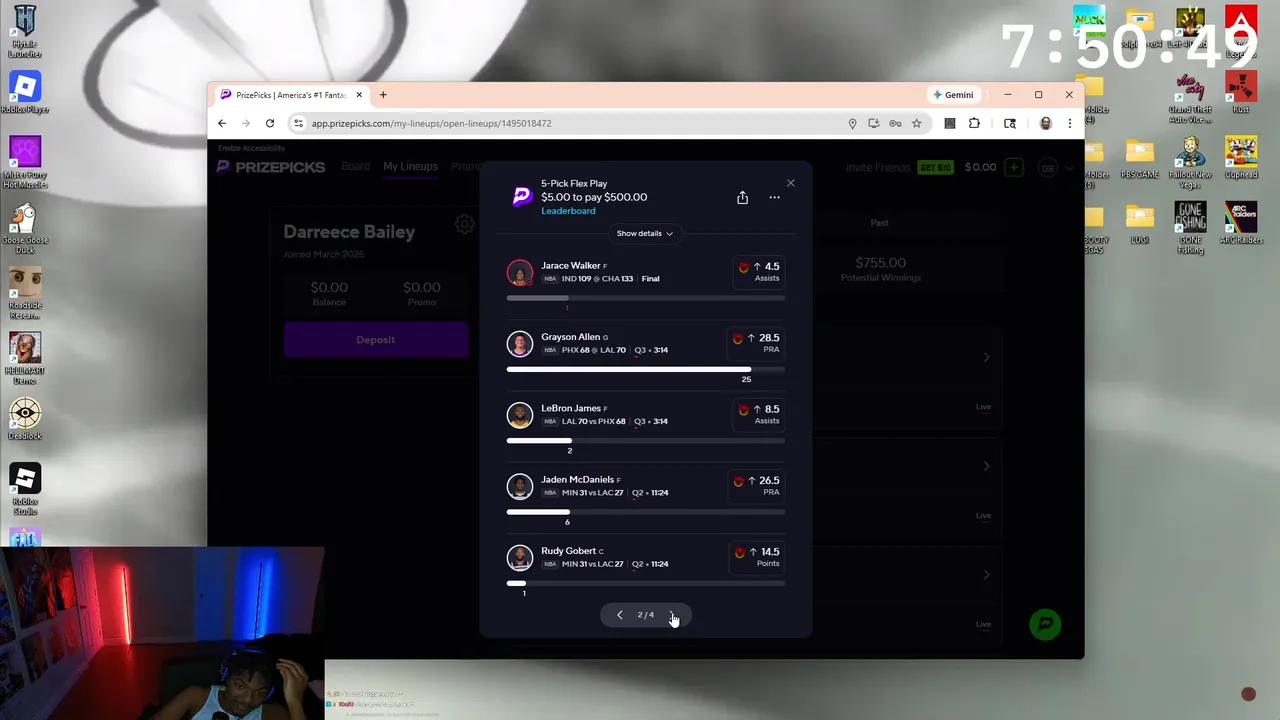Image resolution: width=1280 pixels, height=720 pixels.
Task: Open Grand Theft Auto Vice City icon
Action: [1190, 97]
